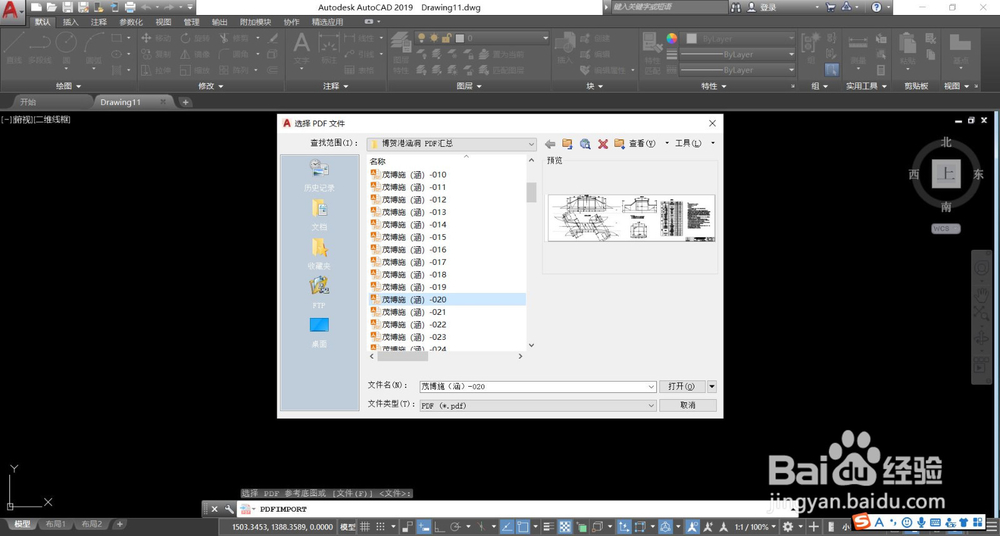Viewport: 1000px width, 536px height.
Task: Toggle ortho mode in status bar
Action: (439, 527)
